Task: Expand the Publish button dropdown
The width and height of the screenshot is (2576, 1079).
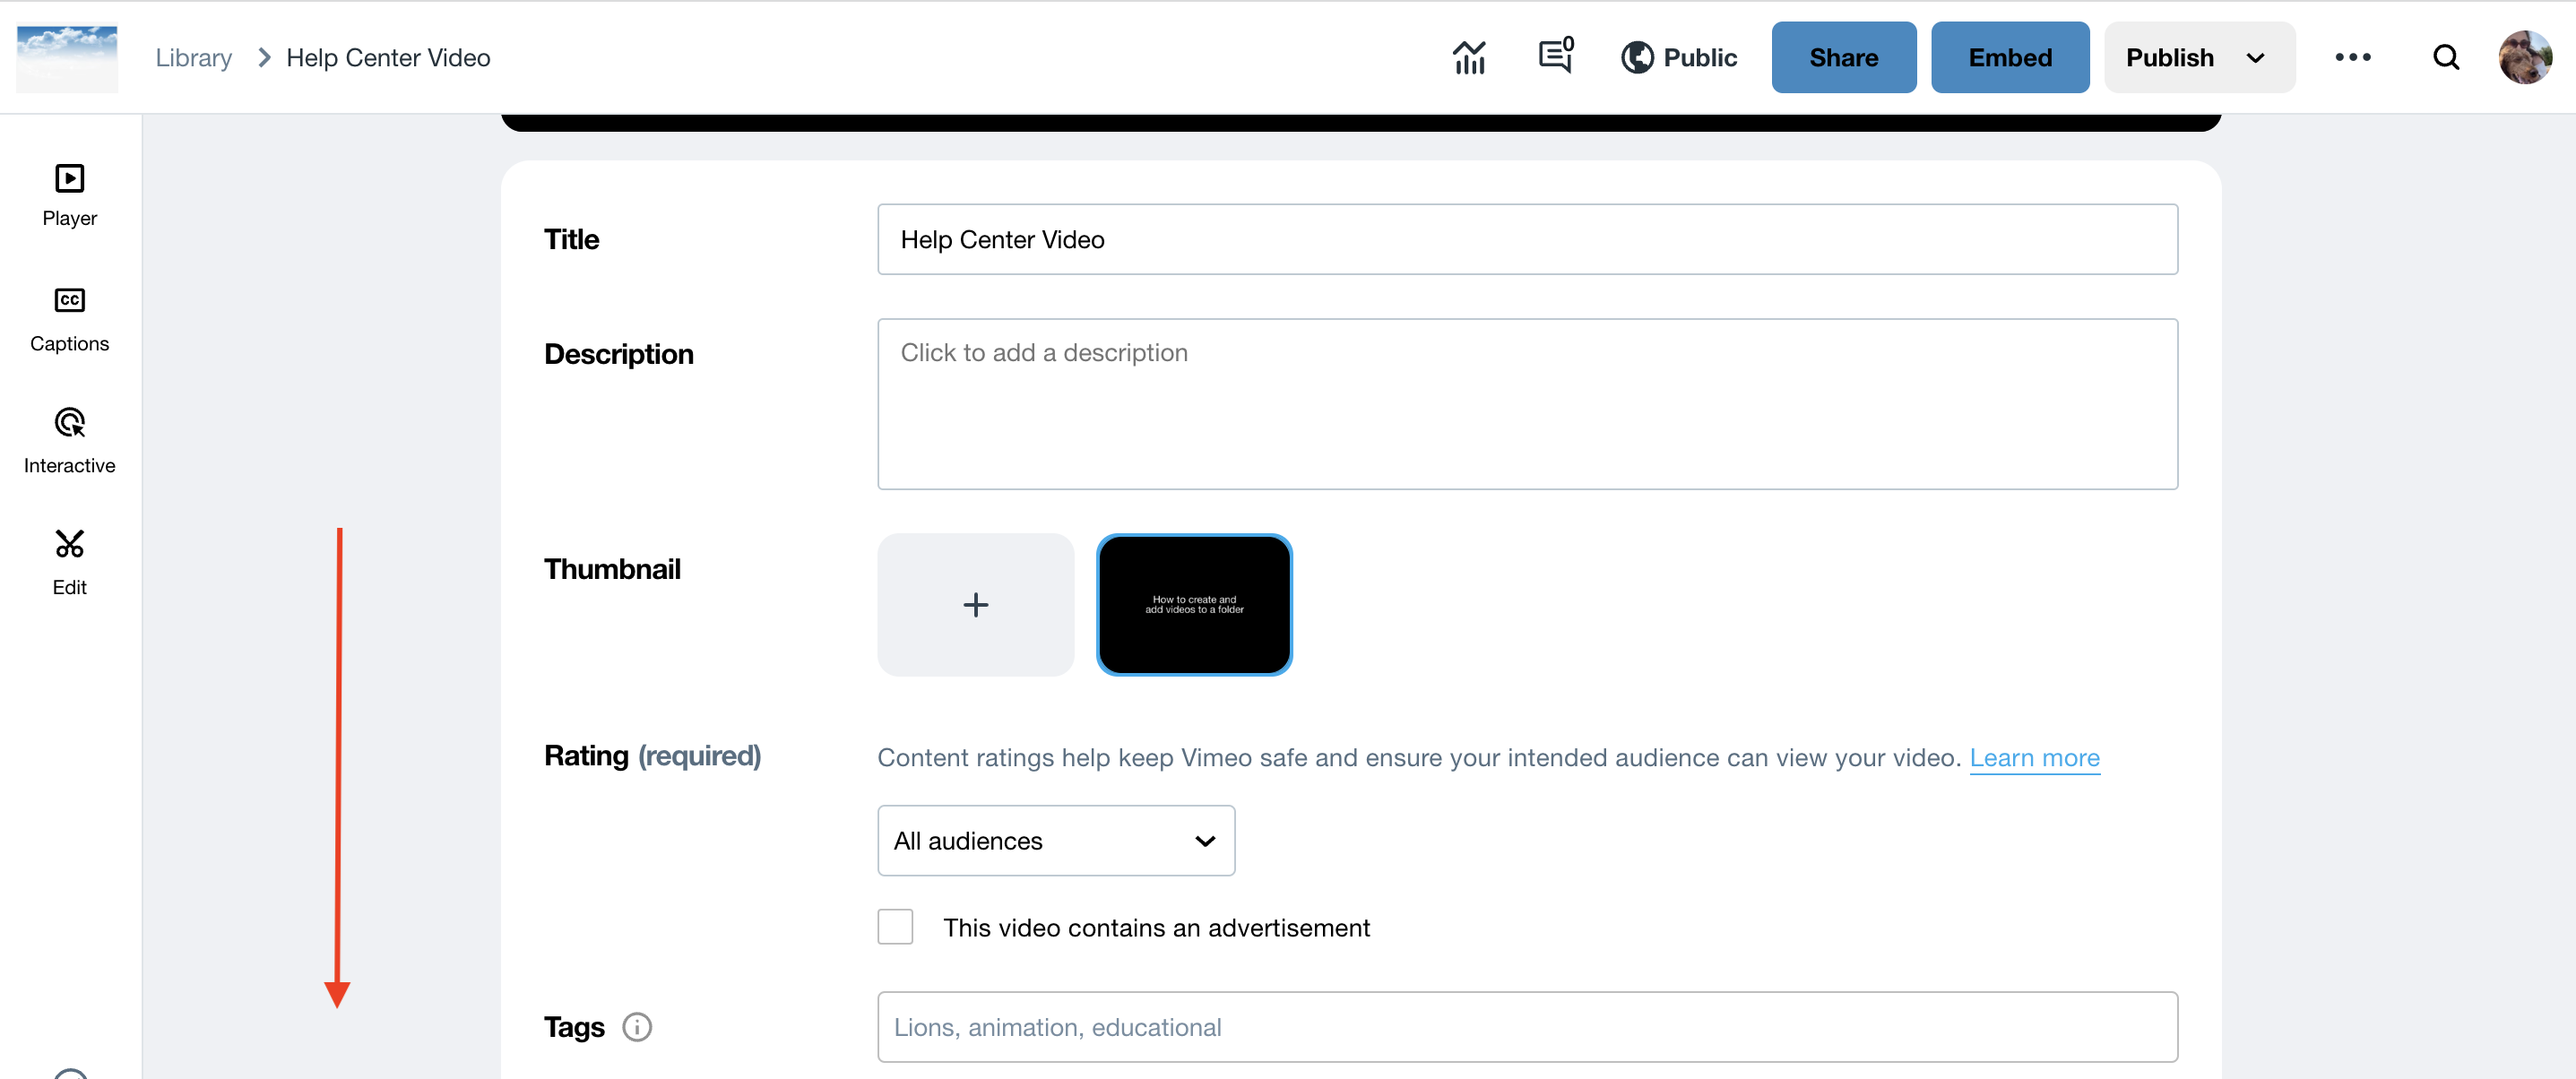Action: tap(2257, 56)
